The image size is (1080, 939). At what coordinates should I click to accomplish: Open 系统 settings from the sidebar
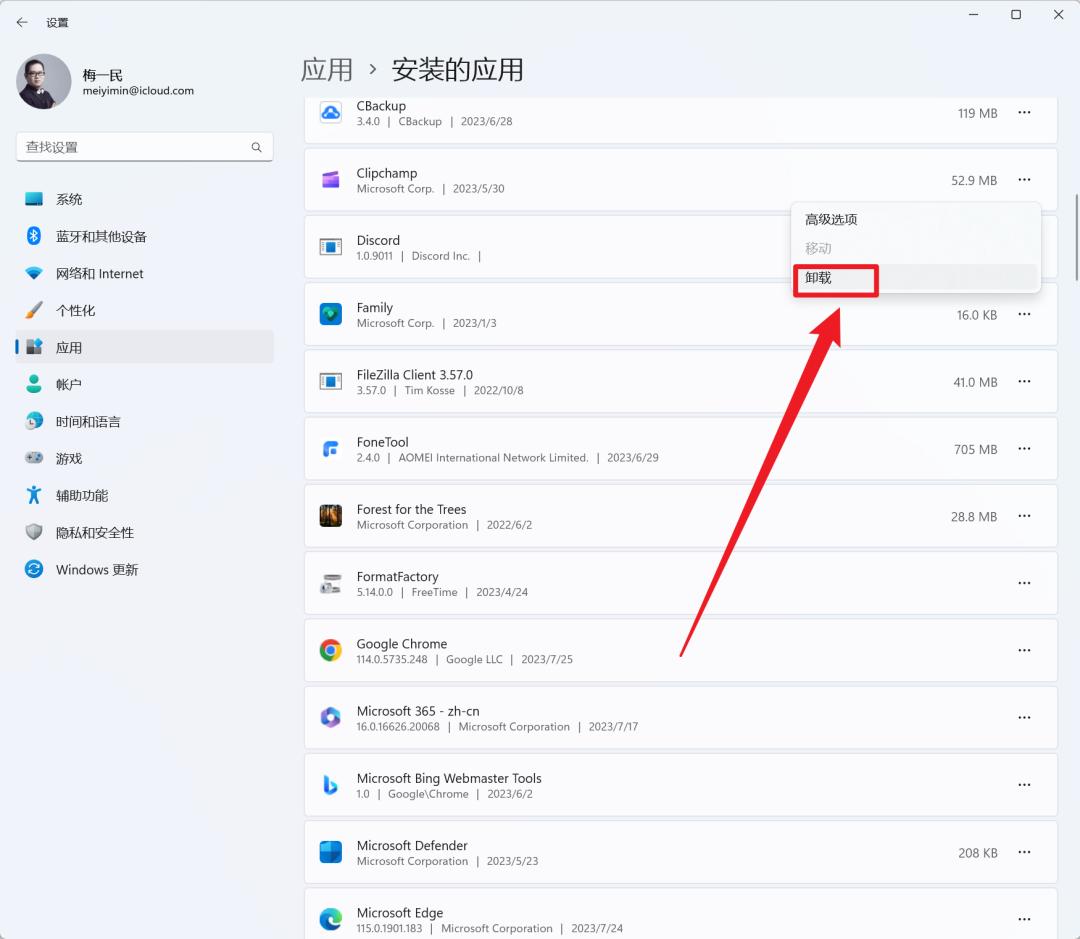(x=68, y=199)
